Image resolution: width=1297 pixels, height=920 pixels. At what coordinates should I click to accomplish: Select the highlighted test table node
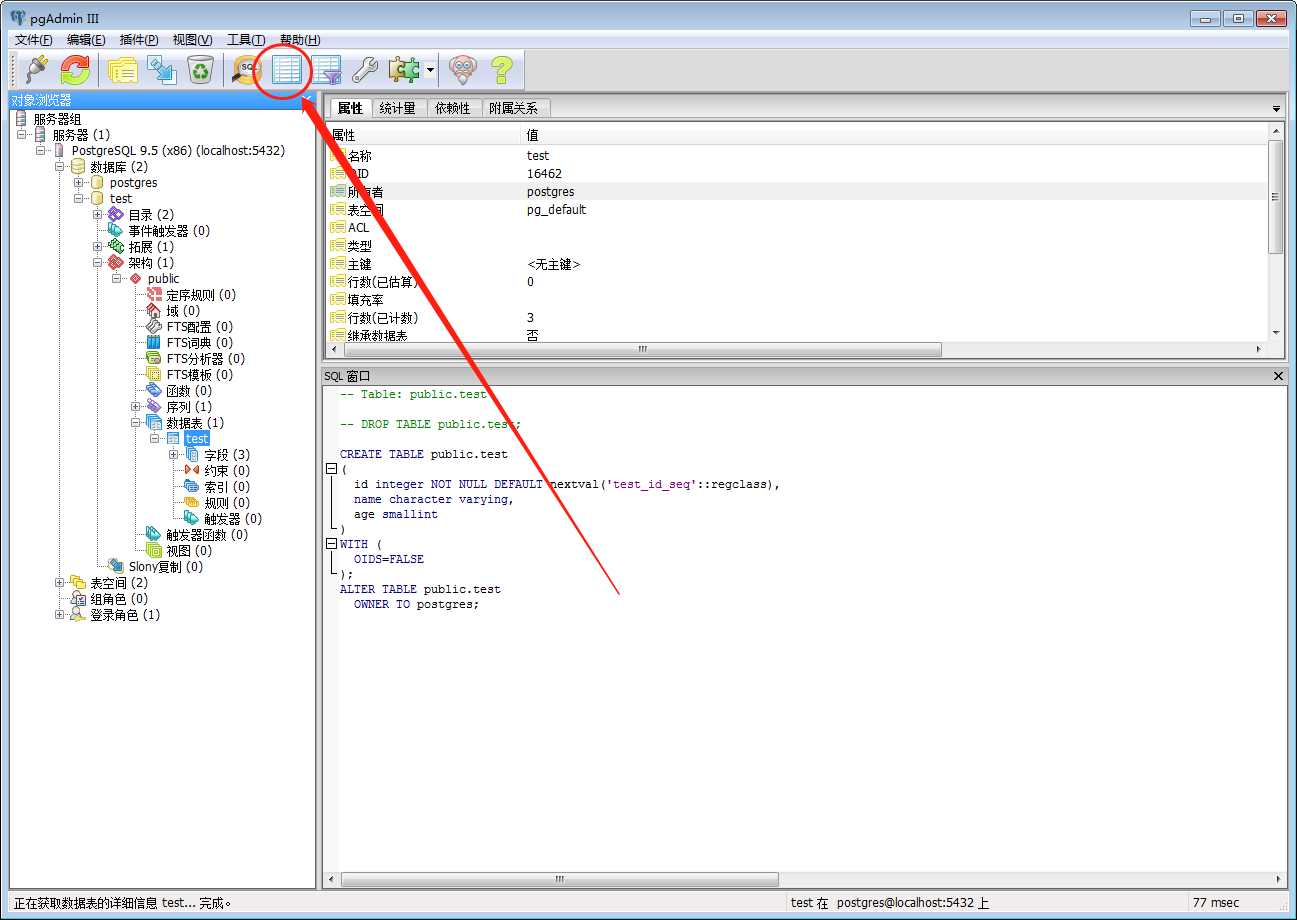(x=197, y=439)
